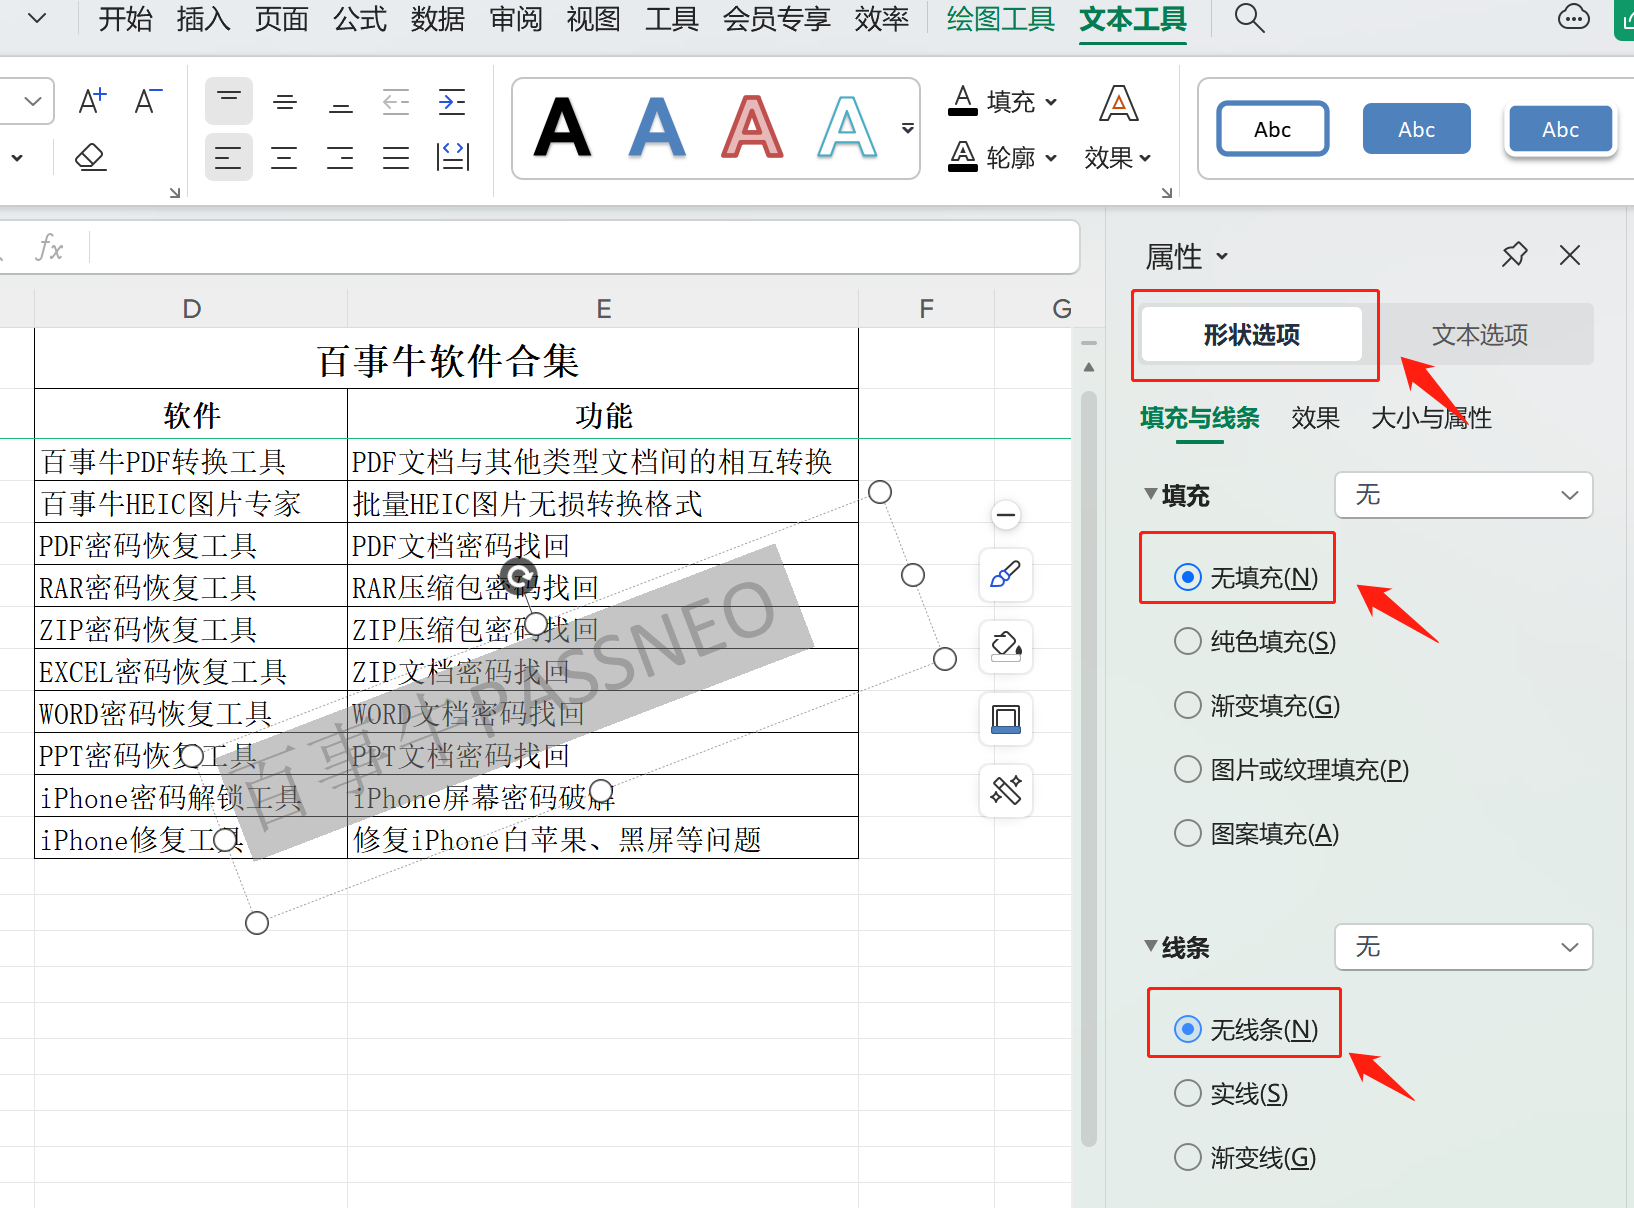Choose the blue text style preset
This screenshot has height=1208, width=1634.
click(657, 128)
